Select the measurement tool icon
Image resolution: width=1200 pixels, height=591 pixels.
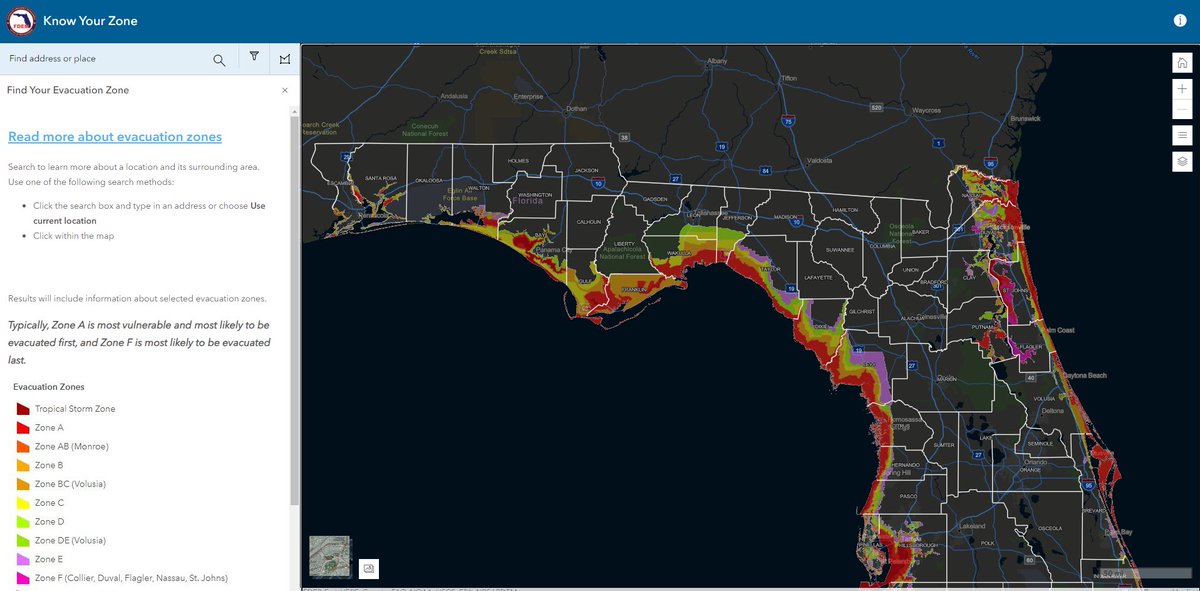click(284, 57)
